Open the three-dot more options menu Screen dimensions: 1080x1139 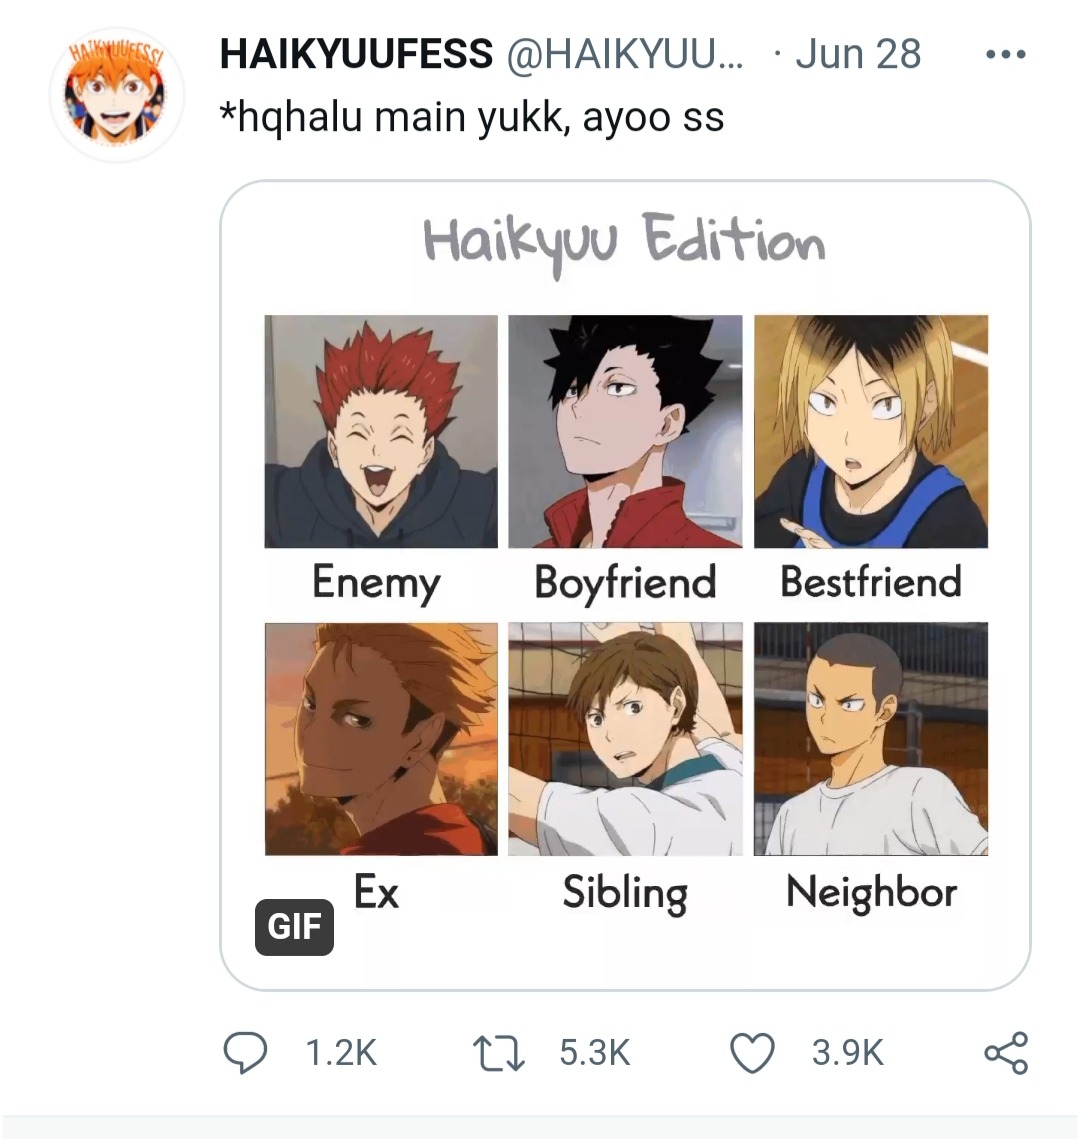(1006, 54)
